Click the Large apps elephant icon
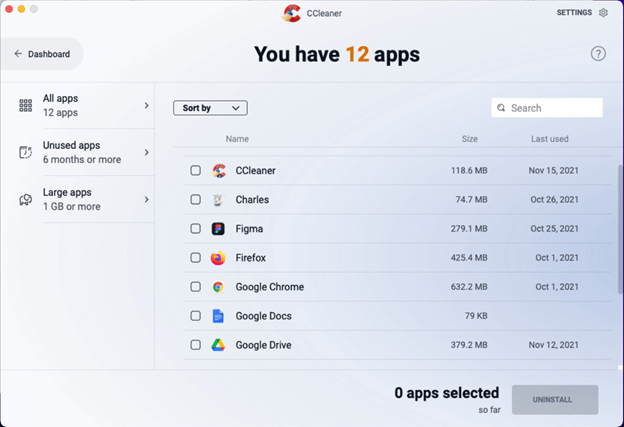 pos(25,199)
